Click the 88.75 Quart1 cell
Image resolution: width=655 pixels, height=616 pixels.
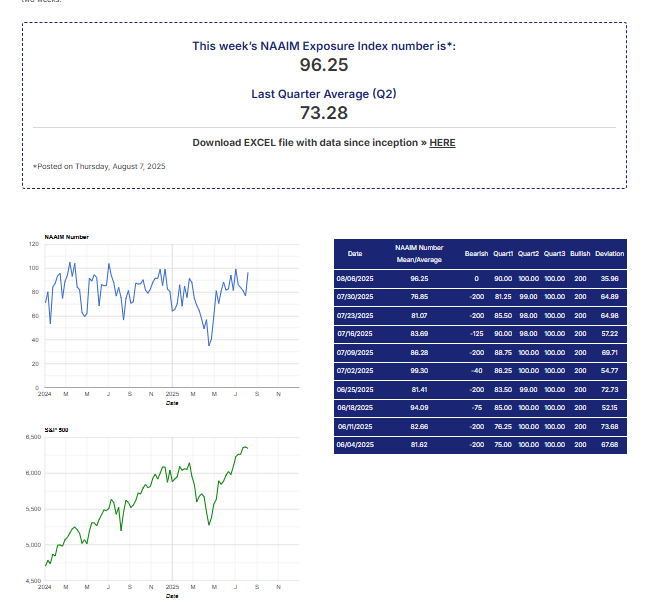[x=503, y=352]
